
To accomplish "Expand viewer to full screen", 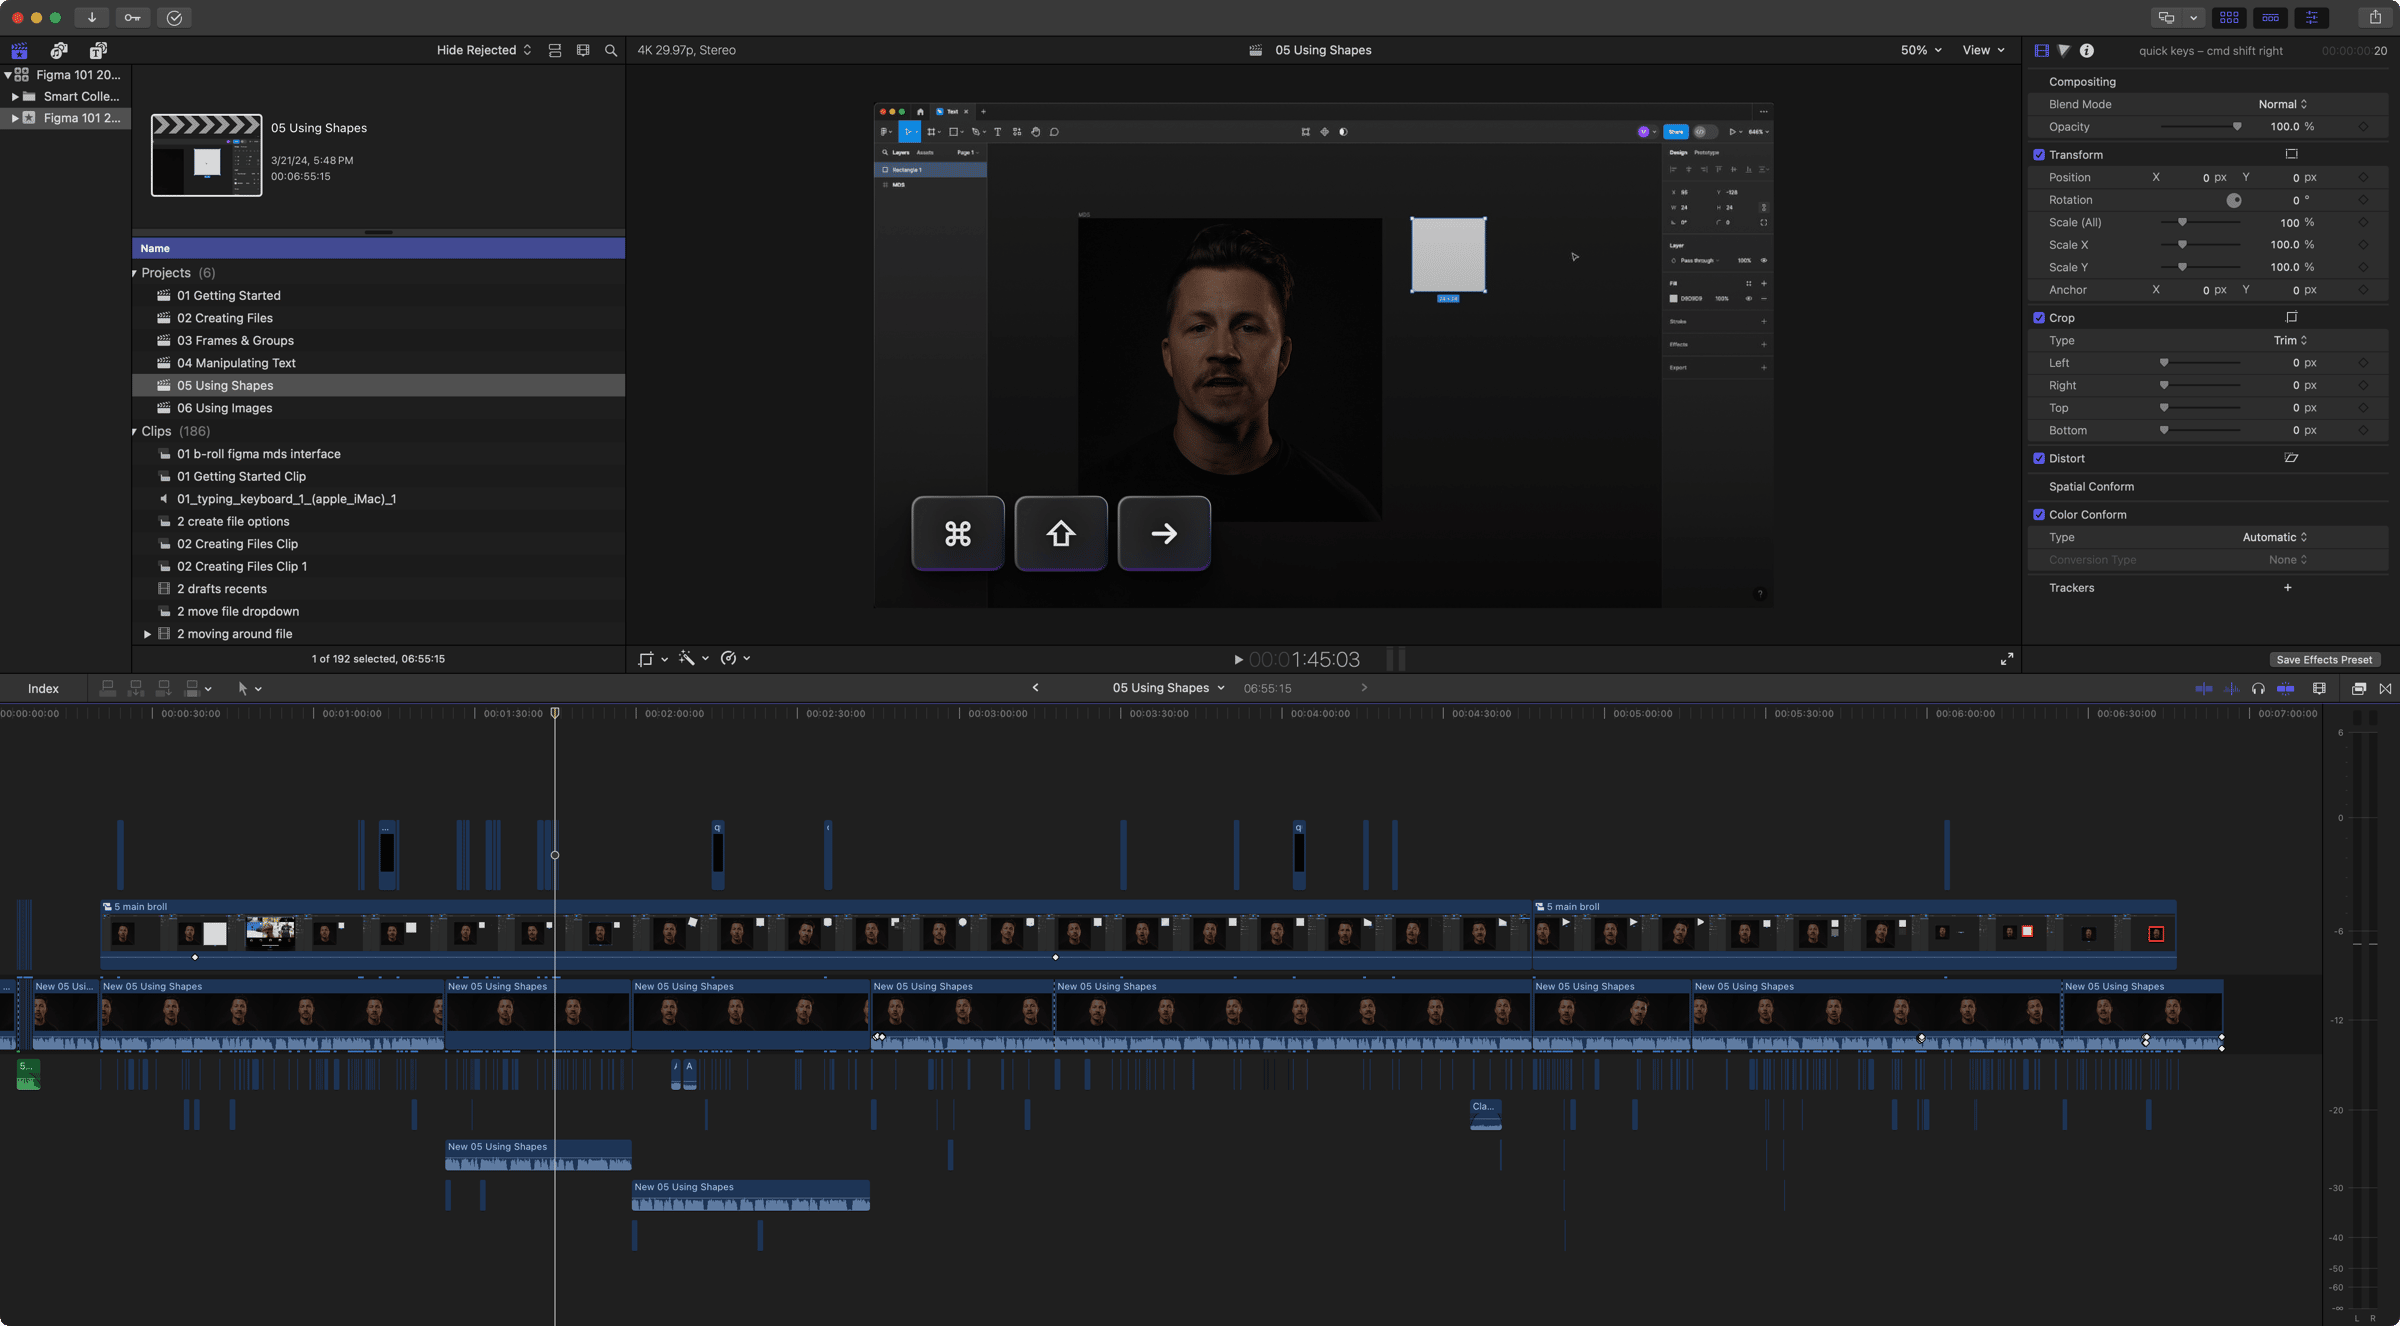I will tap(2007, 659).
